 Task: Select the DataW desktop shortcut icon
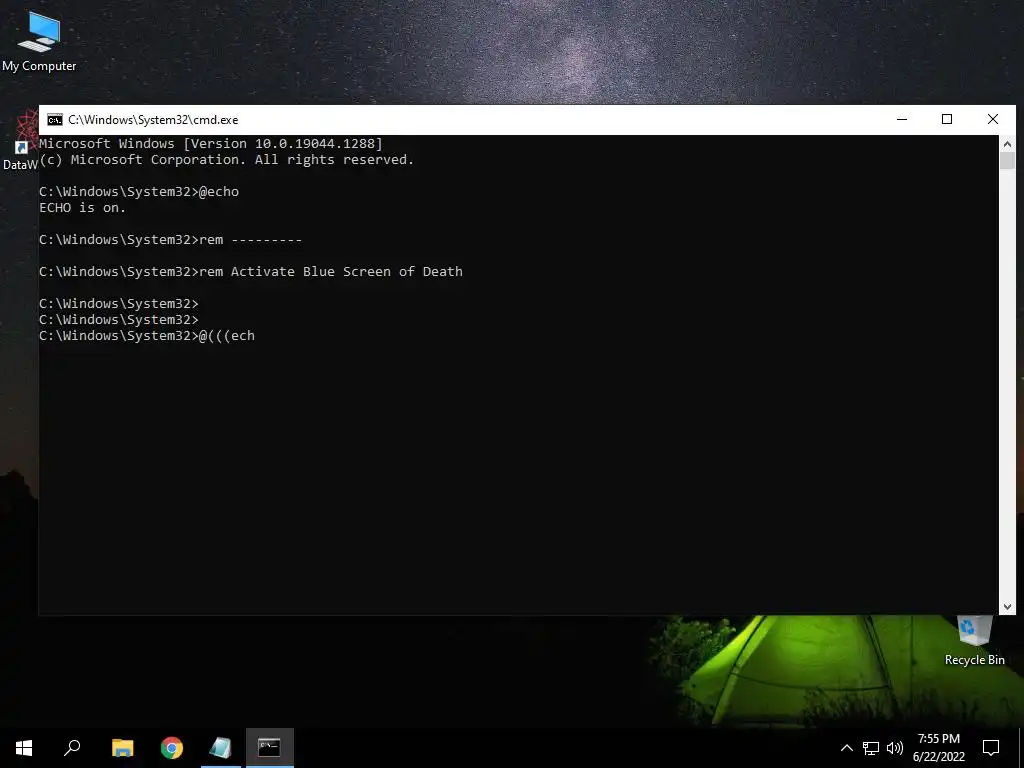(x=20, y=140)
